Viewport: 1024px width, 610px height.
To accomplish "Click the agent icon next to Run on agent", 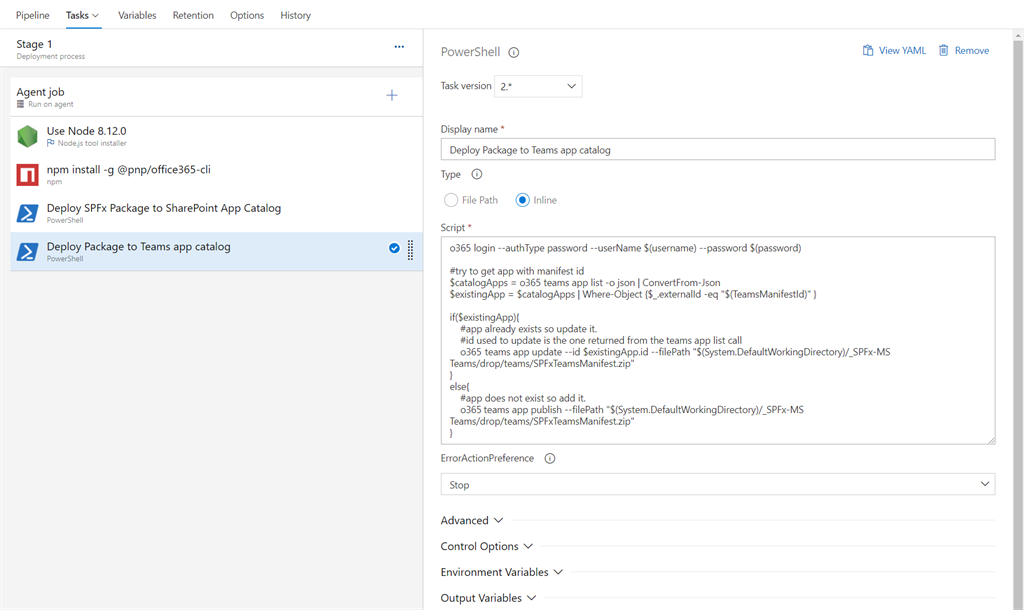I will click(x=20, y=104).
